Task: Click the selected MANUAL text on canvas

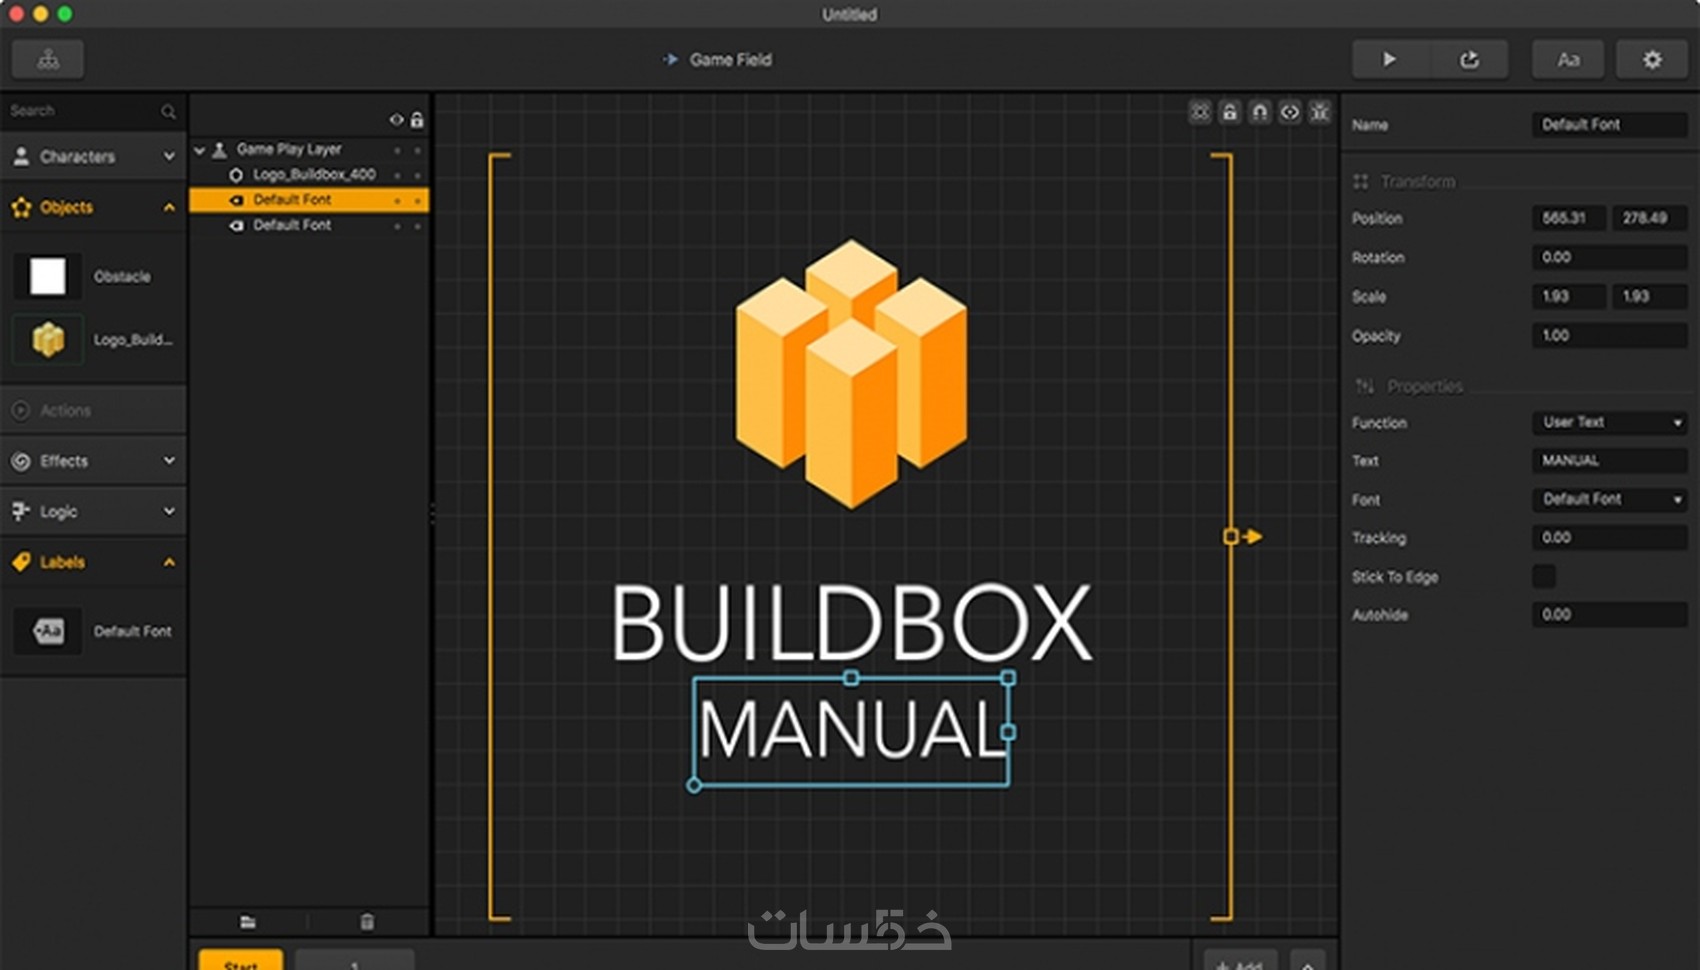Action: click(x=851, y=730)
